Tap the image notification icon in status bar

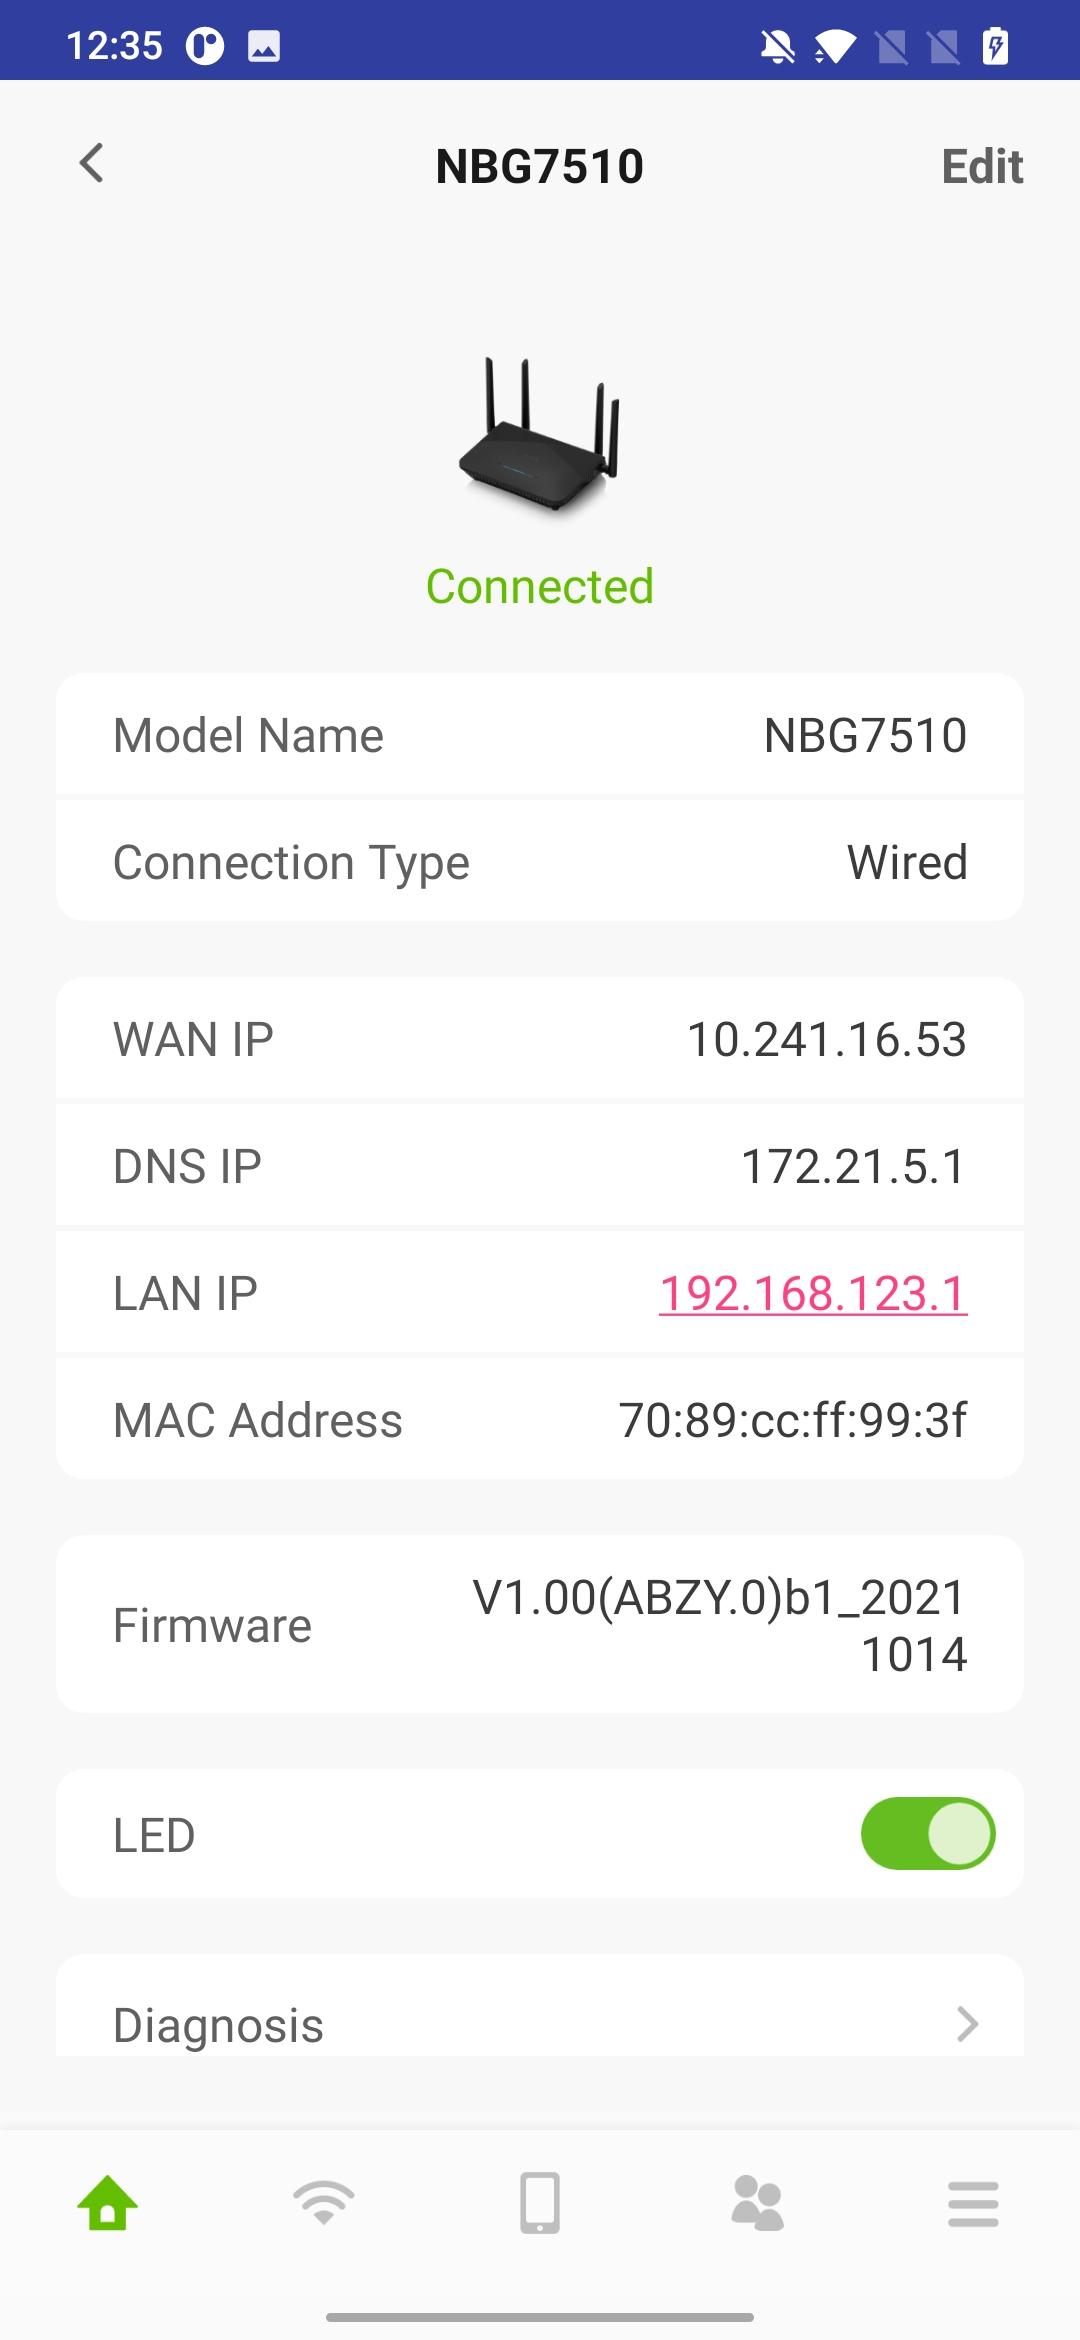pos(264,46)
